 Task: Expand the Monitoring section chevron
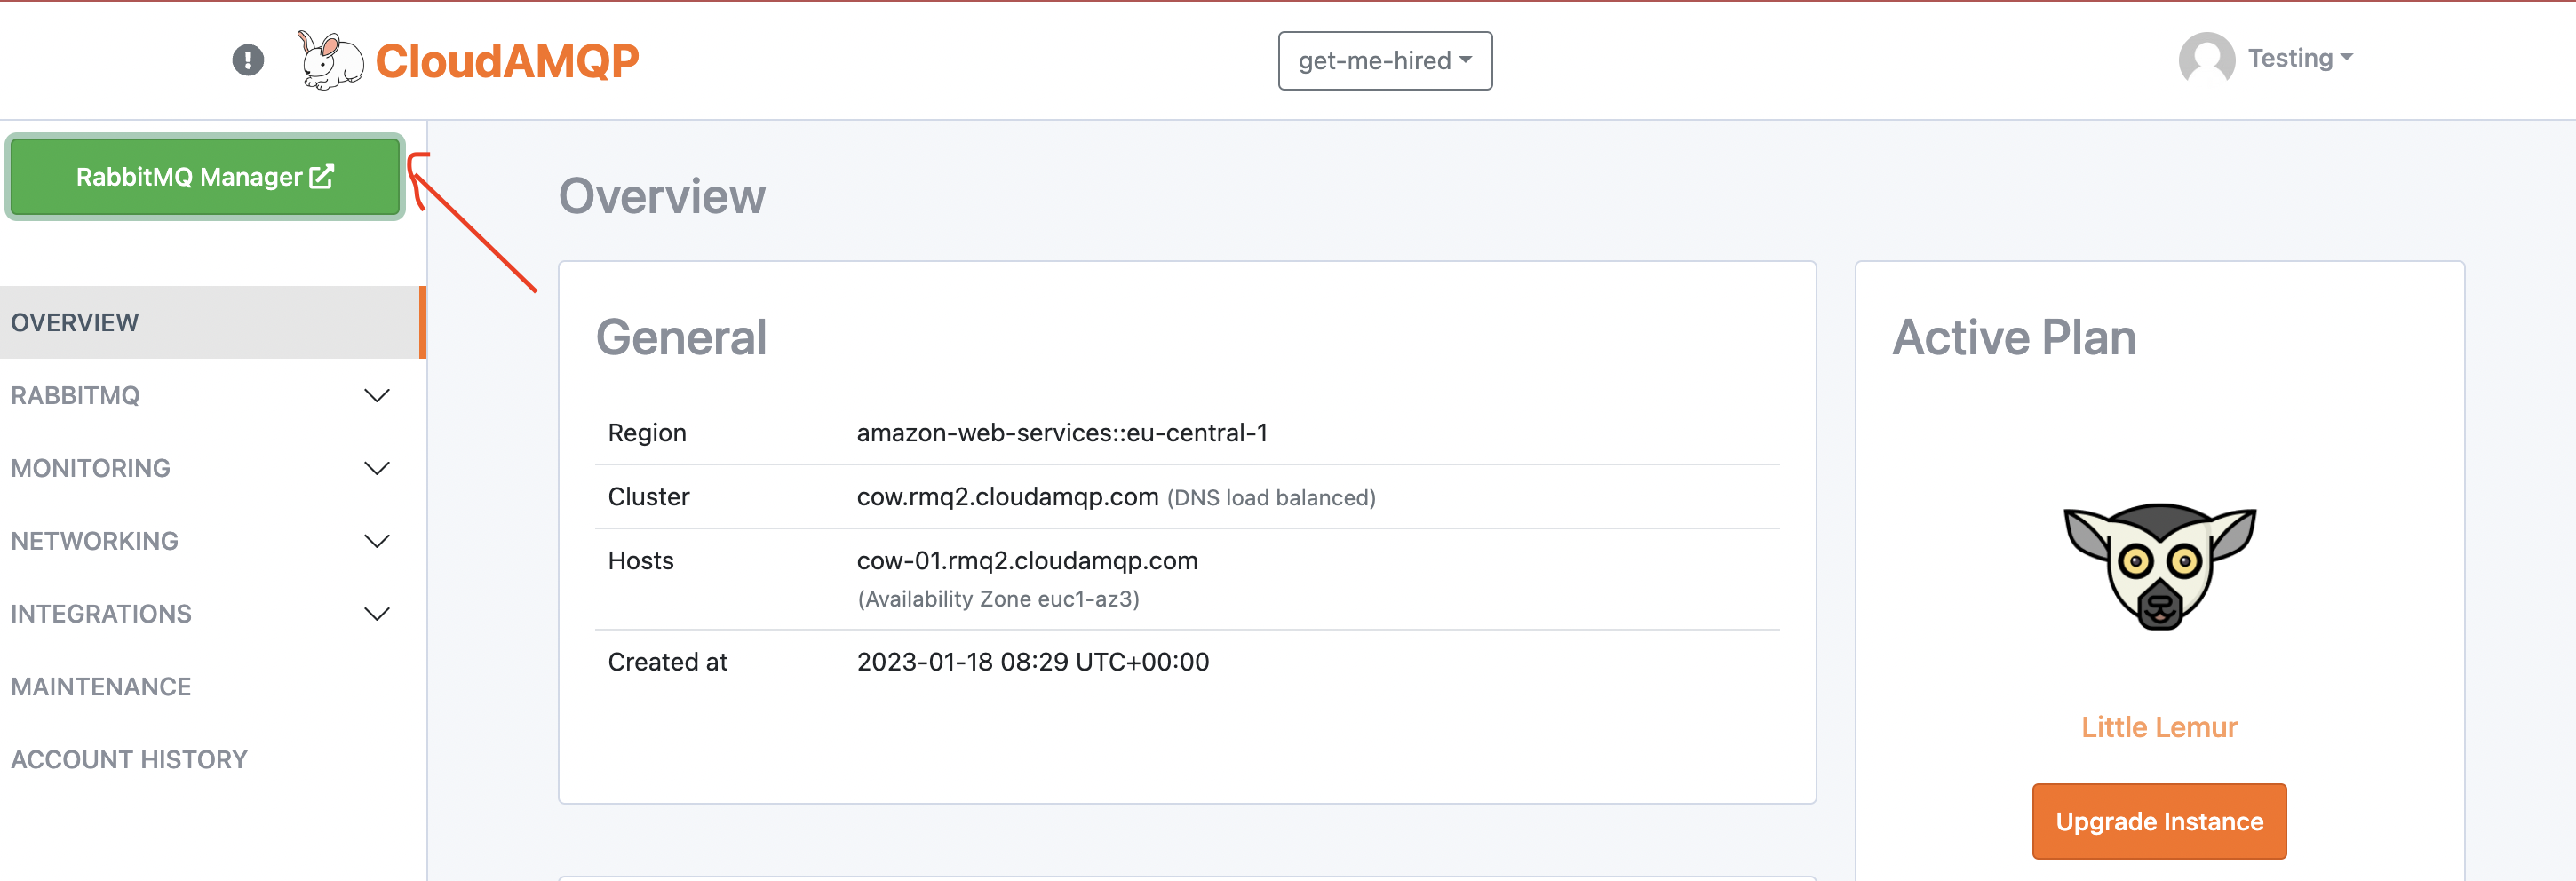tap(377, 469)
